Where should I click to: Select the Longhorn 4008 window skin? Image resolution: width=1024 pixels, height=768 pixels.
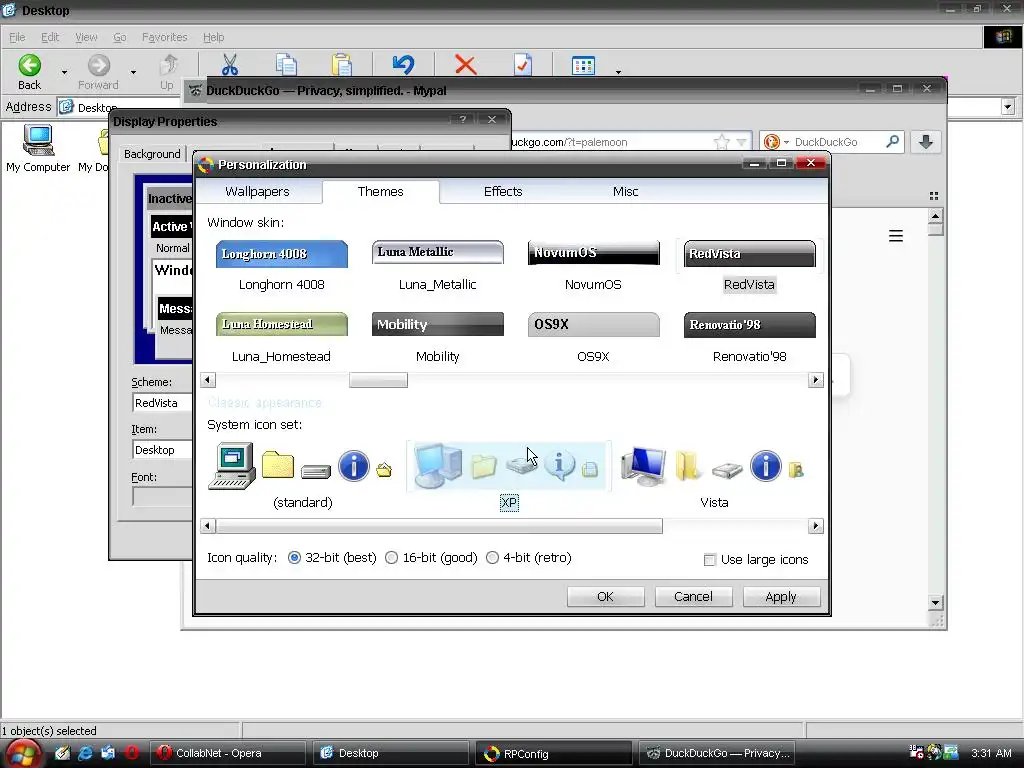(x=281, y=254)
